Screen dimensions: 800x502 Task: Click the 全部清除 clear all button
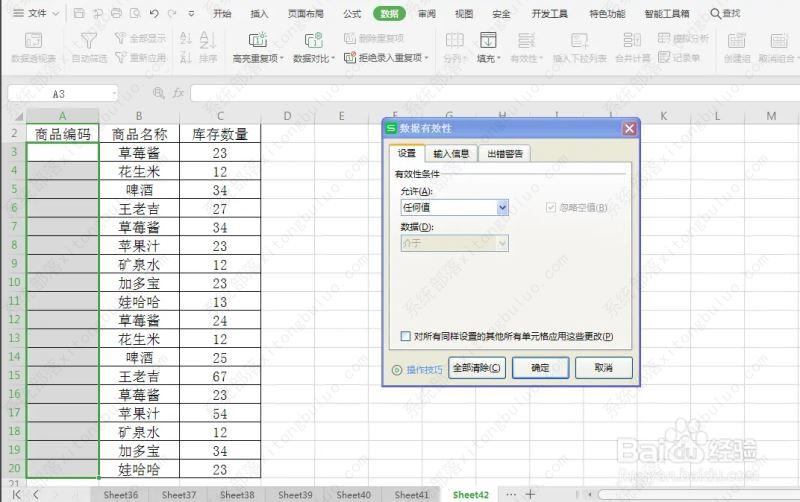tap(477, 368)
